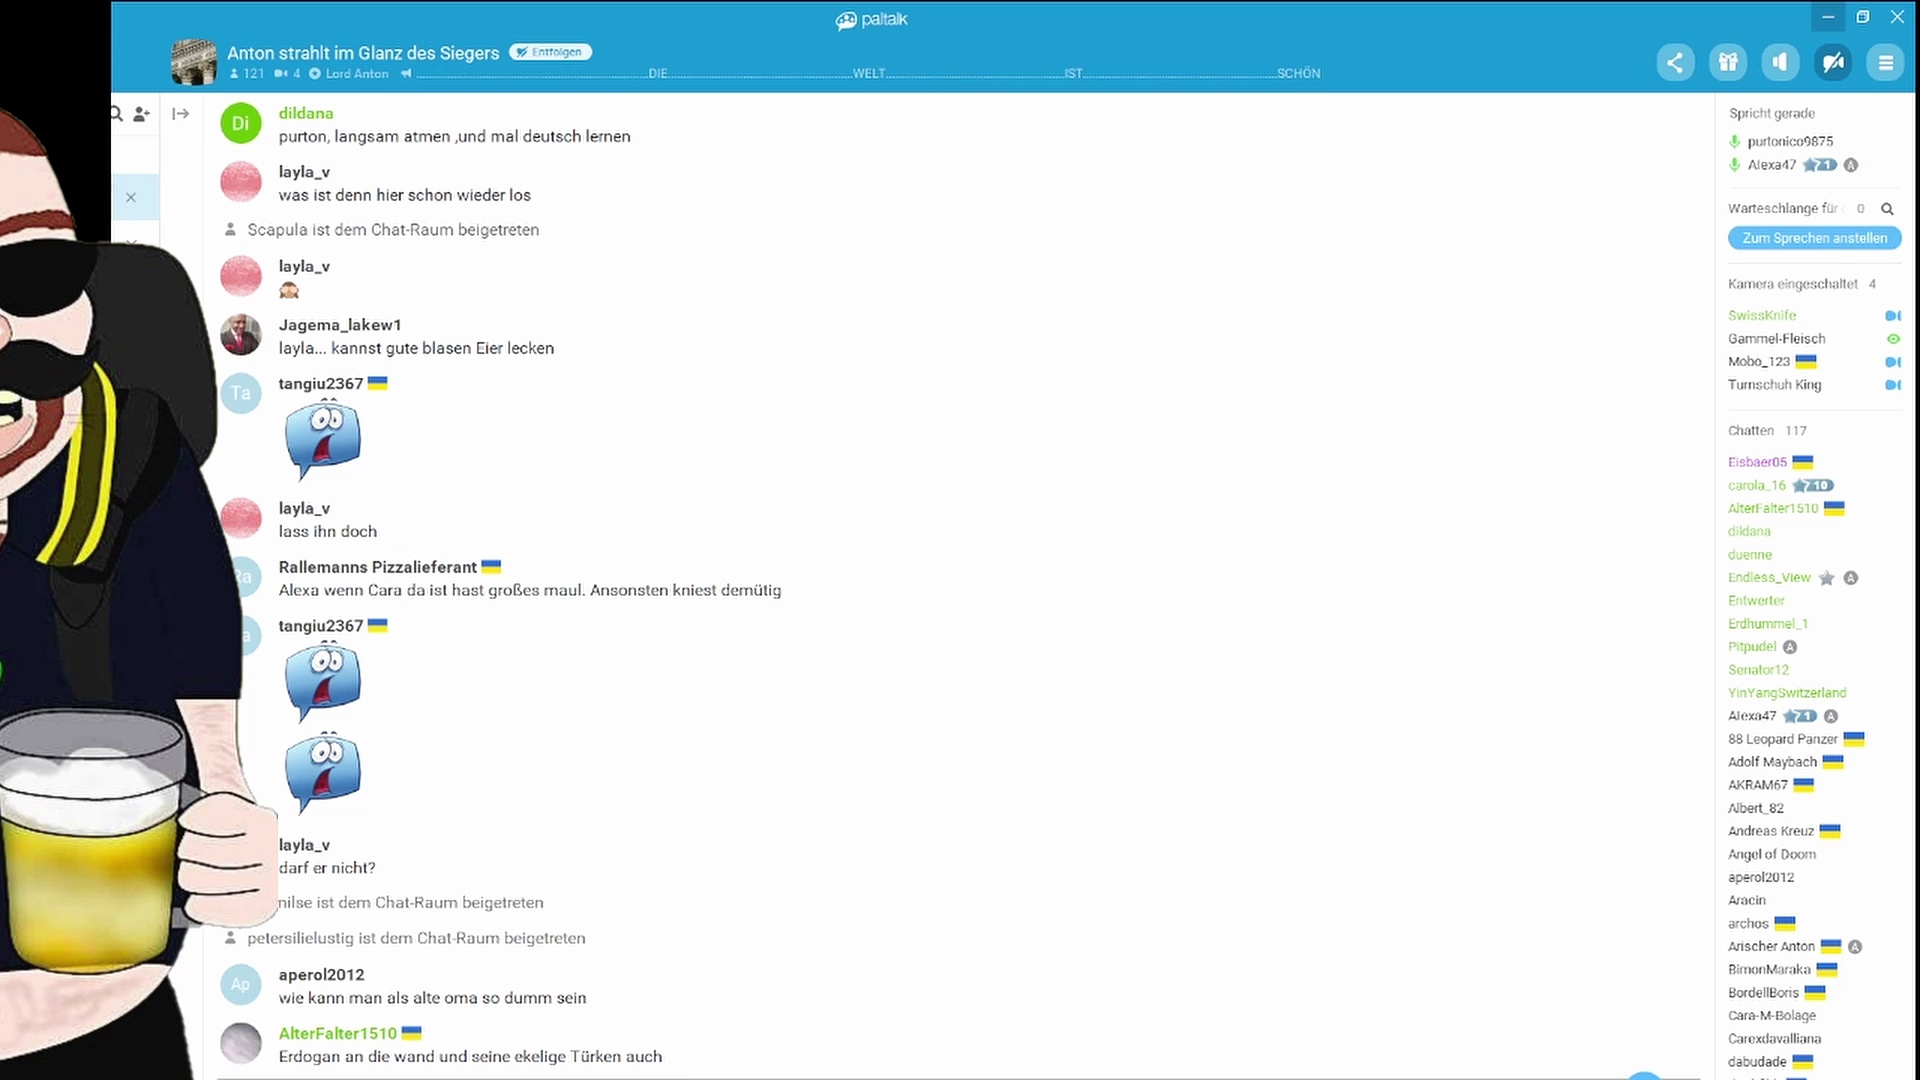This screenshot has width=1920, height=1080.
Task: Select Eisbaer05 in chat member list
Action: (x=1756, y=462)
